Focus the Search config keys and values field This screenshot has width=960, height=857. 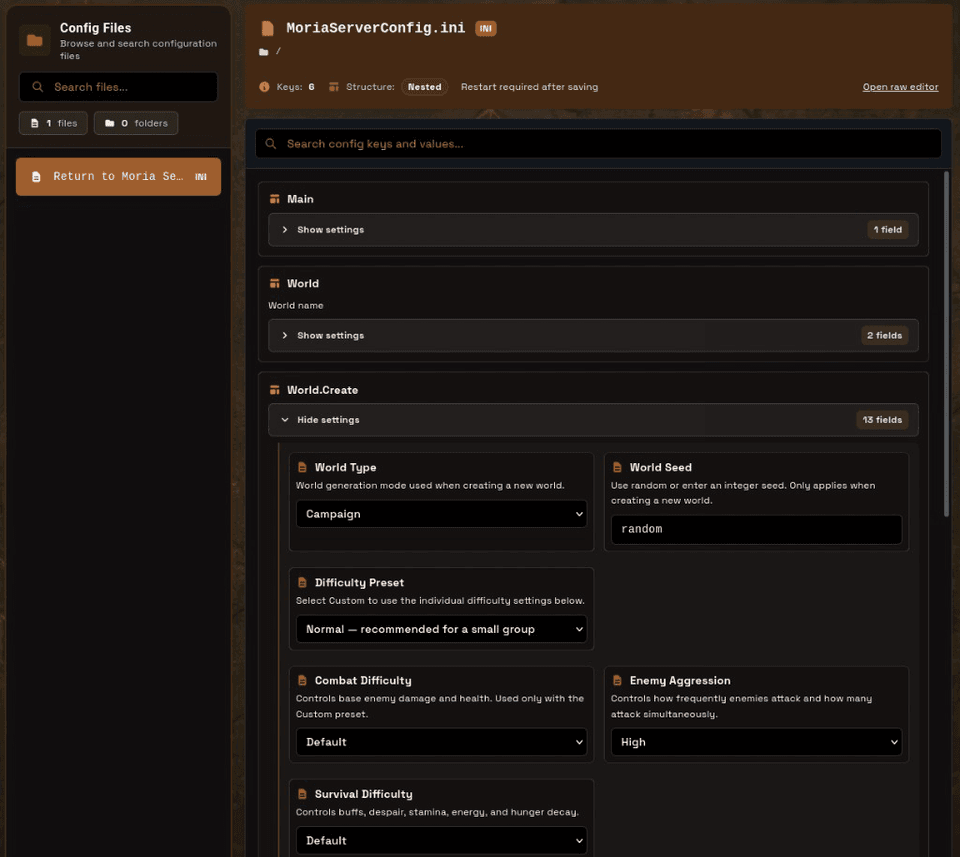coord(598,144)
